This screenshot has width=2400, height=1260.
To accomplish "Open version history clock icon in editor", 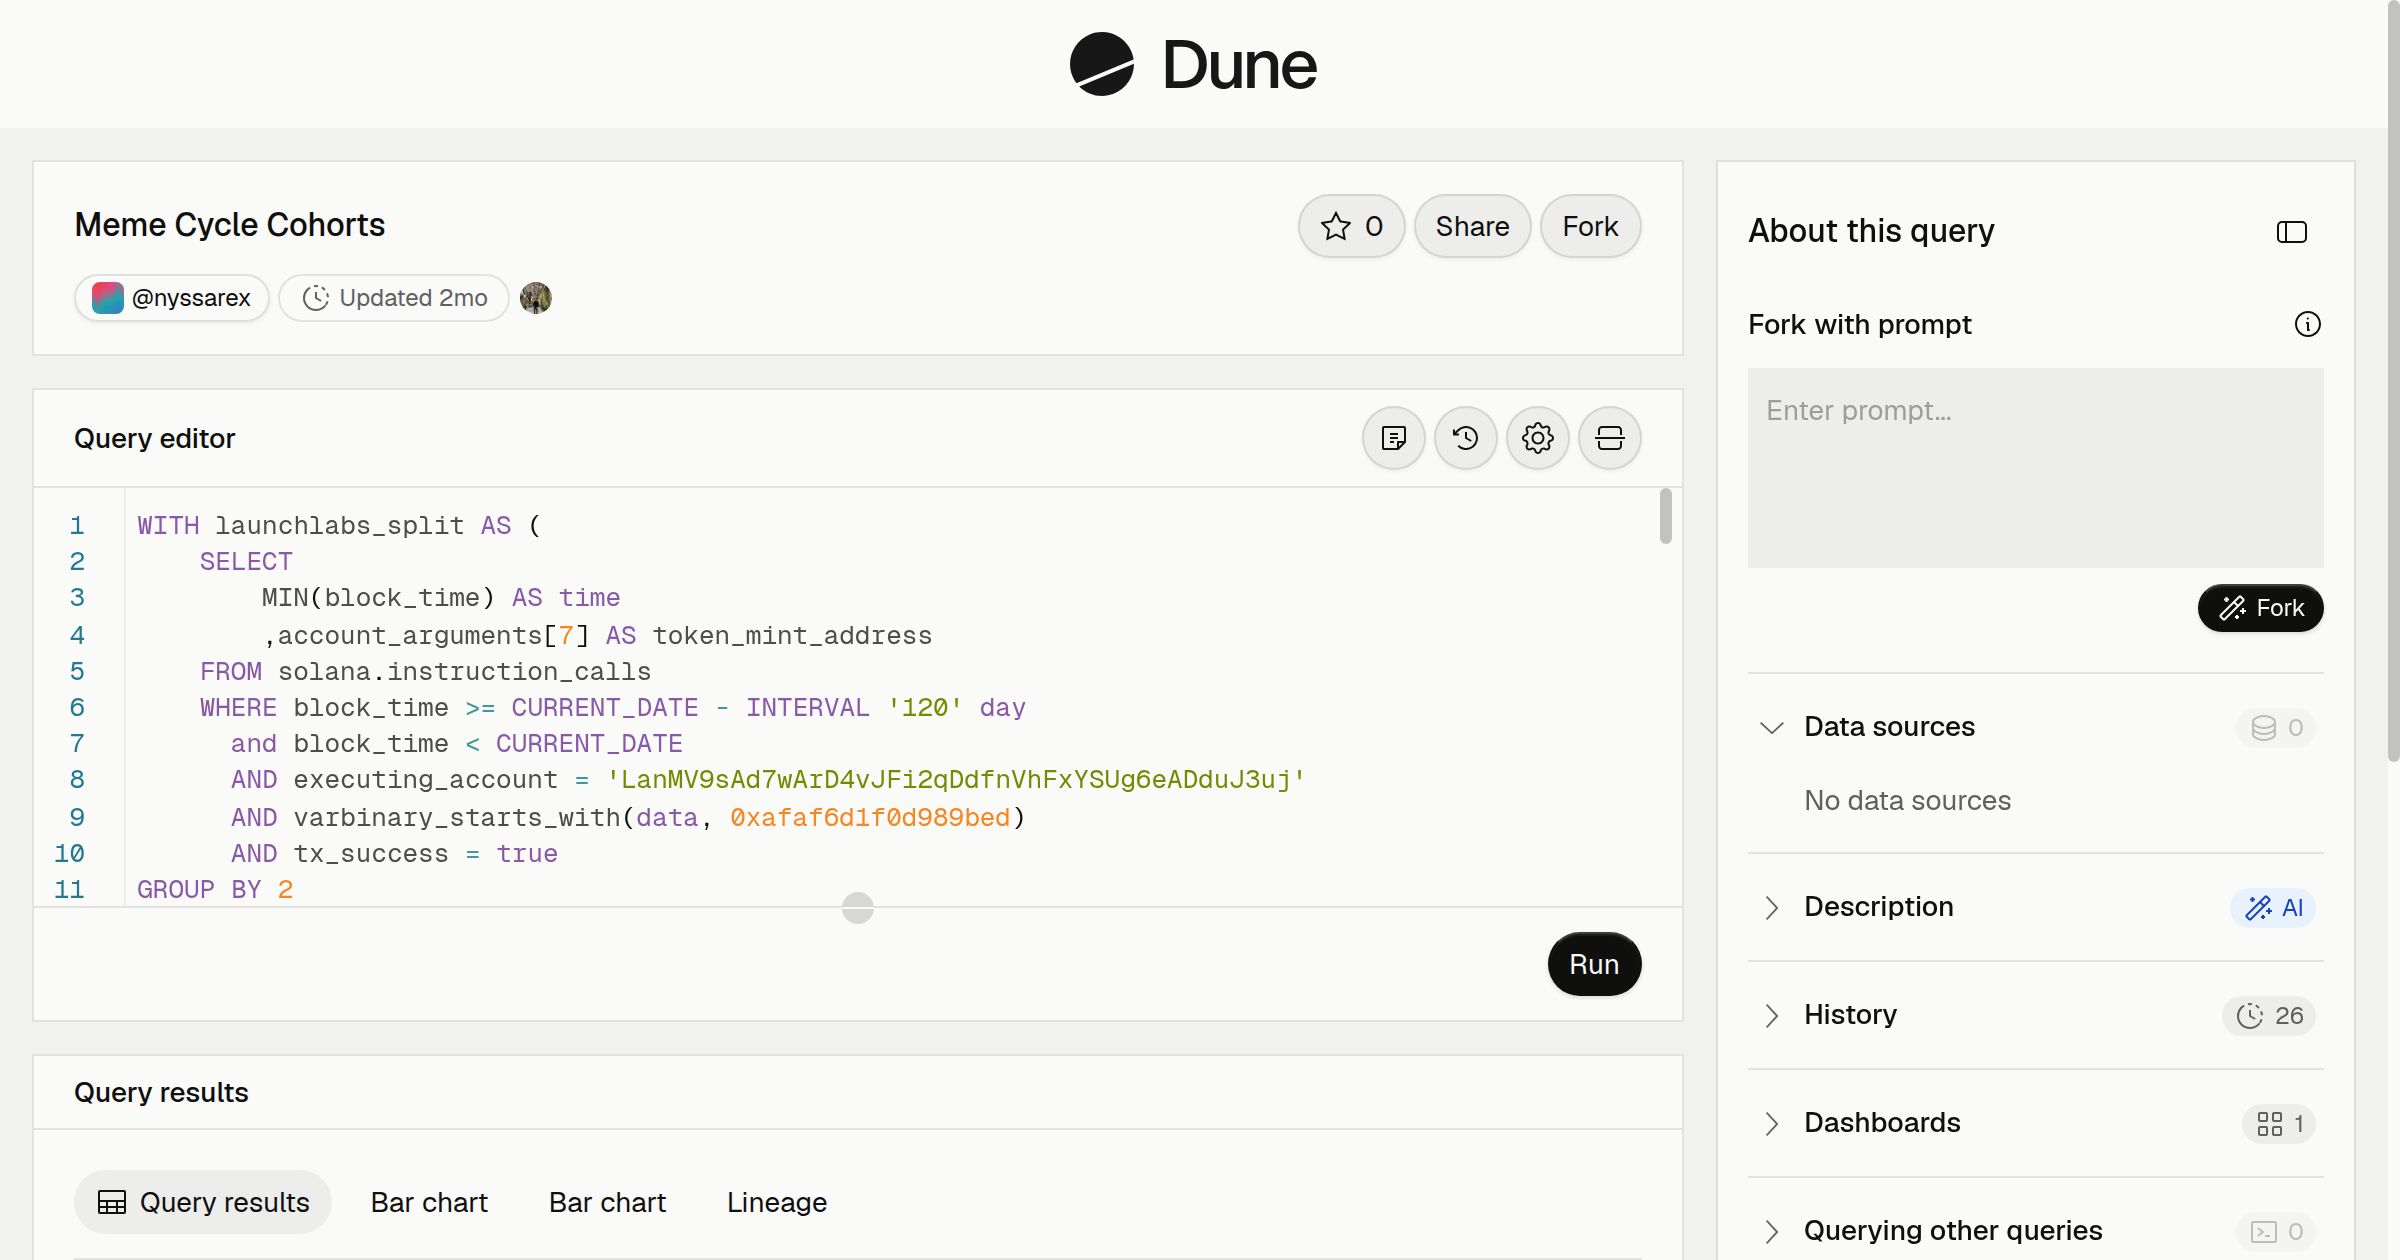I will click(x=1466, y=438).
